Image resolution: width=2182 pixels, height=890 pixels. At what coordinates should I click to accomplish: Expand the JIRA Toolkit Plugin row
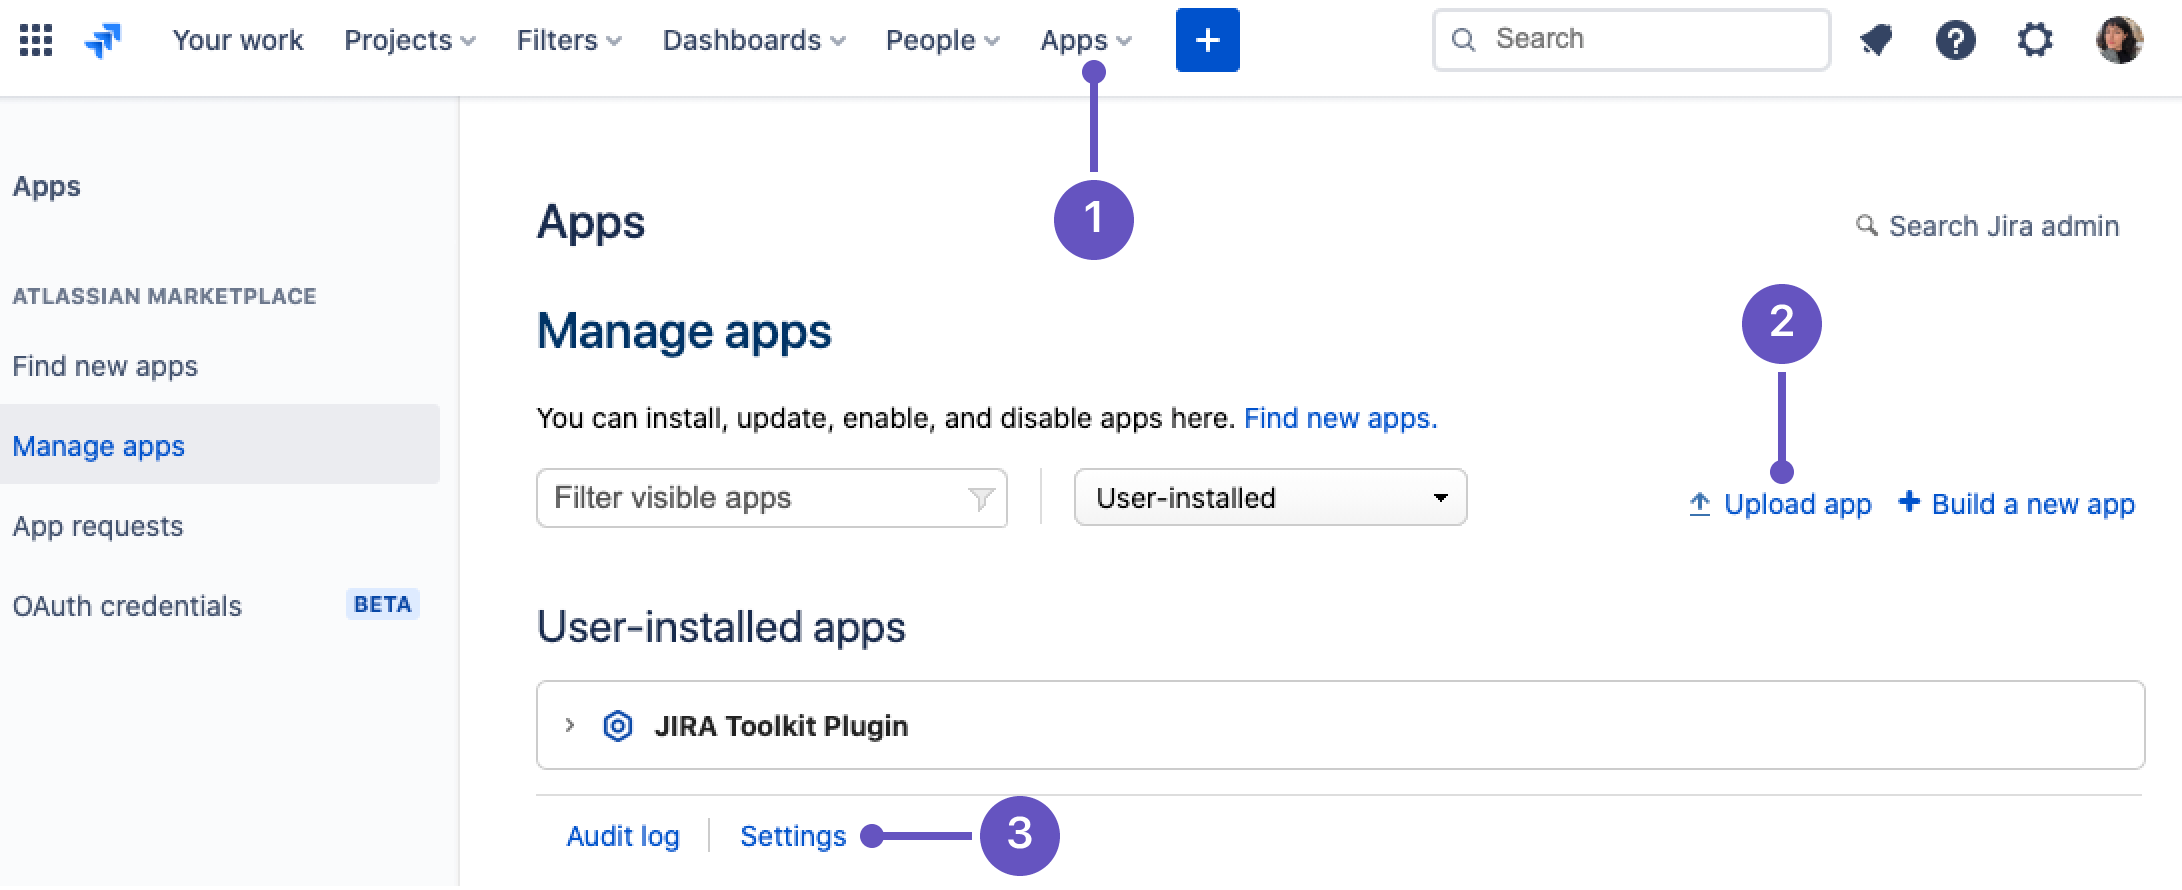pyautogui.click(x=570, y=725)
